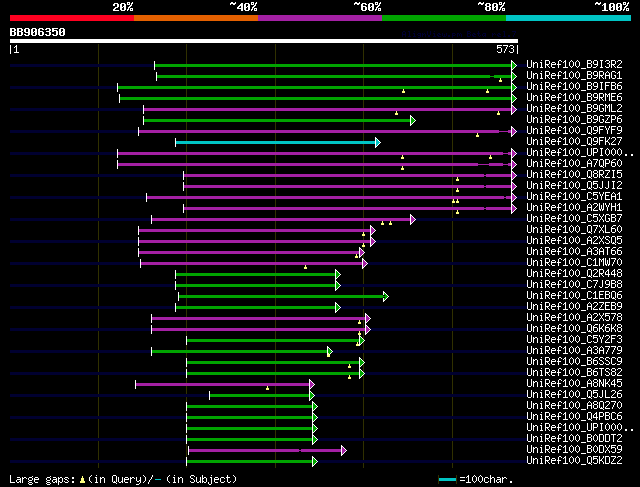This screenshot has height=487, width=640.
Task: Click the green arrowhead of the B9I3R2 alignment
Action: (x=514, y=65)
